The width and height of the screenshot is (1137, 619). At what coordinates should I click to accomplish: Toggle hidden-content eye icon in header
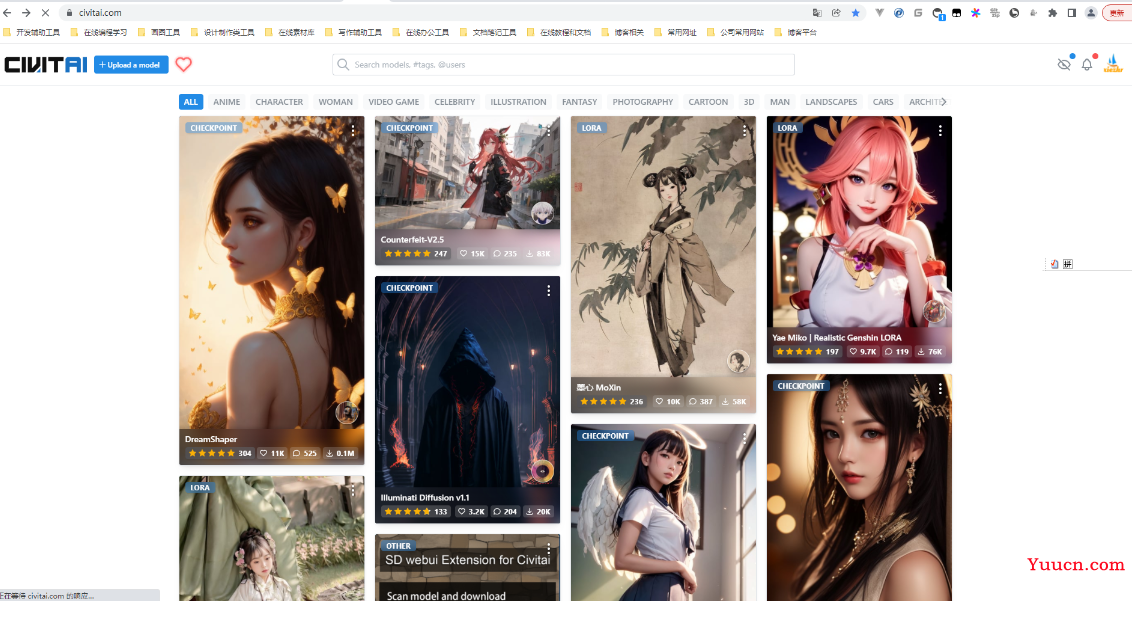point(1064,65)
